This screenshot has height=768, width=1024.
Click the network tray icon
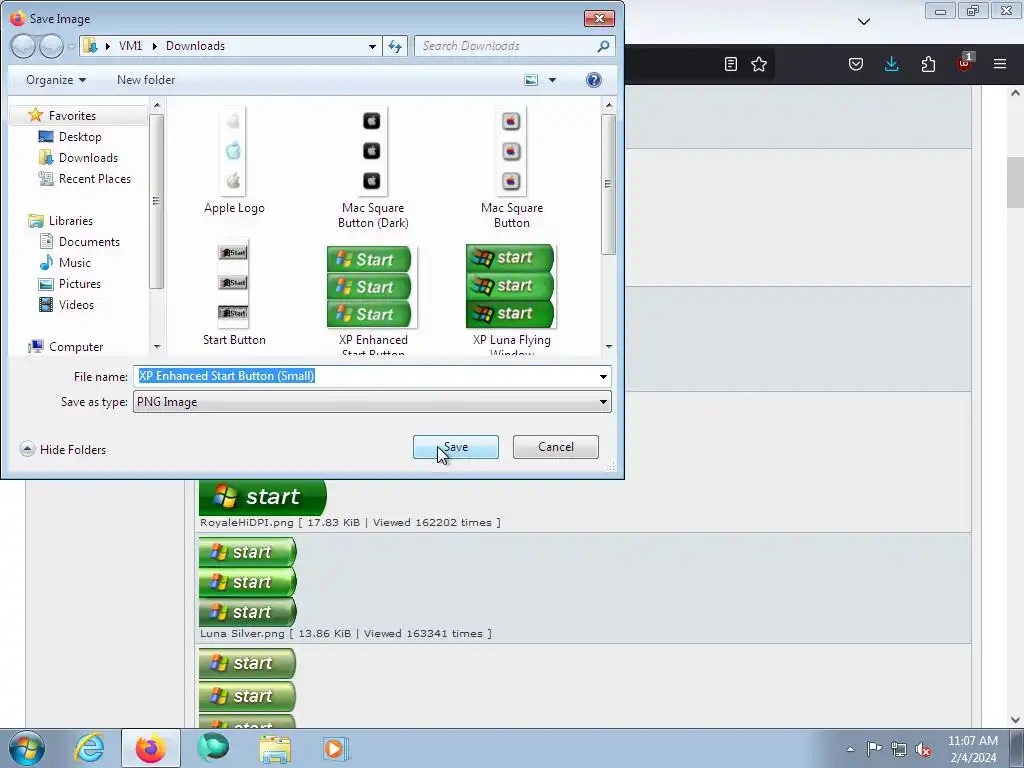point(899,749)
